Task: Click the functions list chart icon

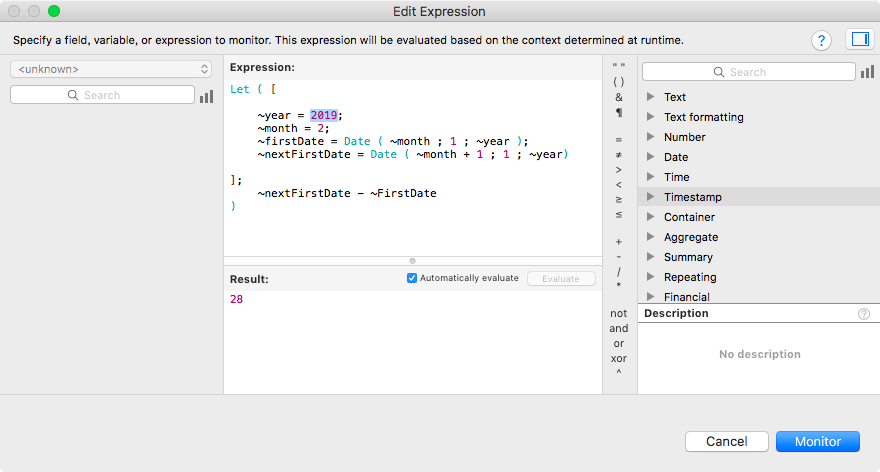Action: click(x=867, y=72)
